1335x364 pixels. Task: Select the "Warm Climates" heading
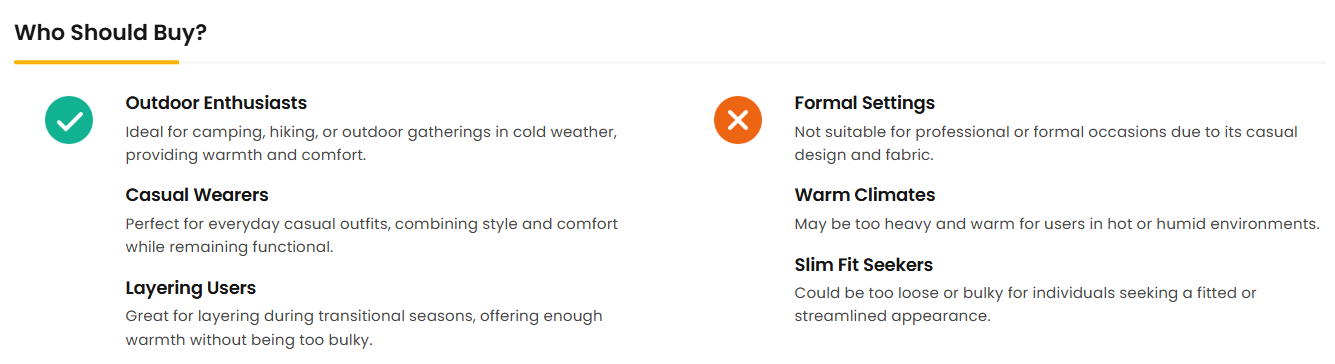point(865,195)
